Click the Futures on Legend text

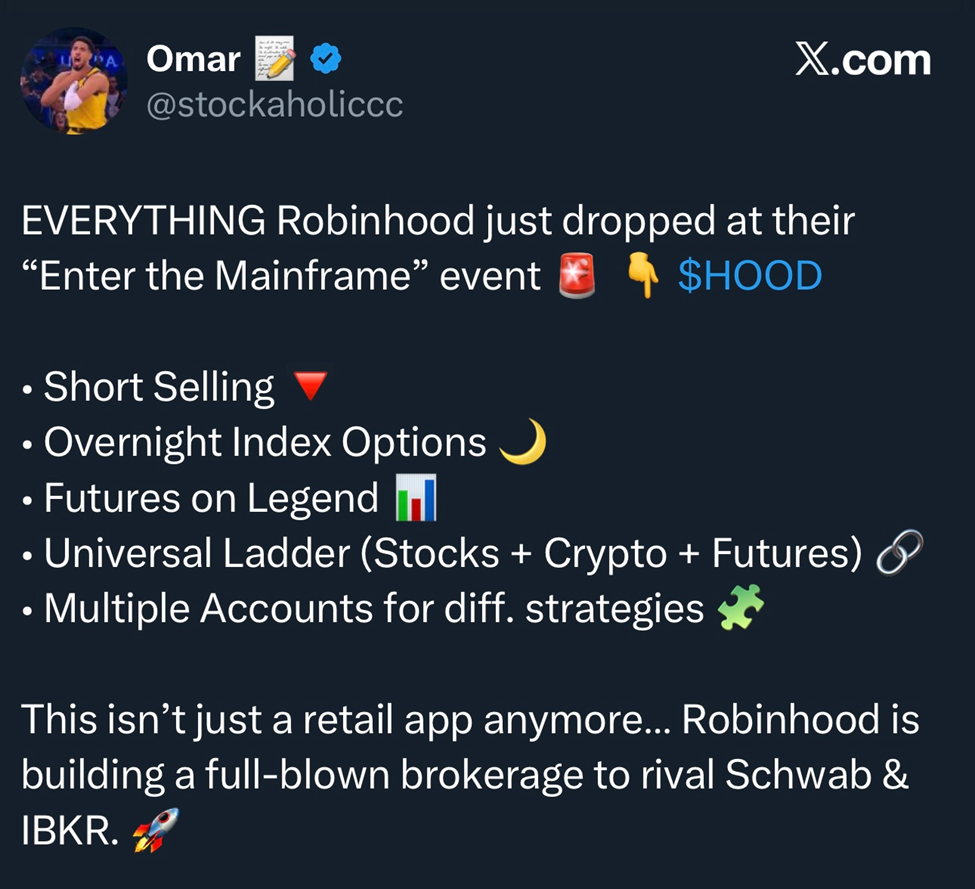(x=211, y=498)
